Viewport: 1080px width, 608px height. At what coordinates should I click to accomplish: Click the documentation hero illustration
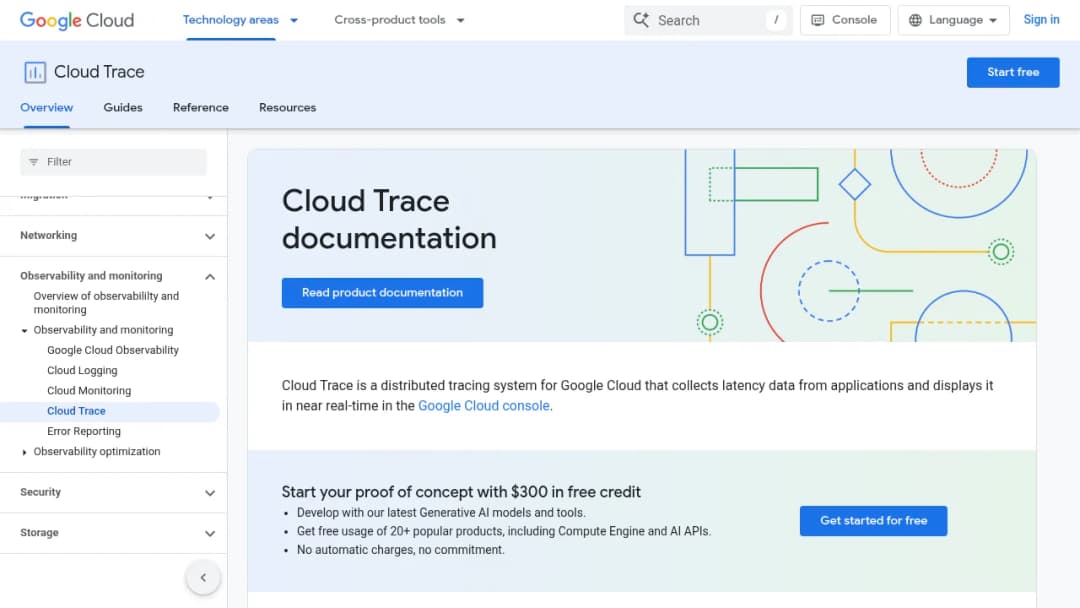point(860,245)
